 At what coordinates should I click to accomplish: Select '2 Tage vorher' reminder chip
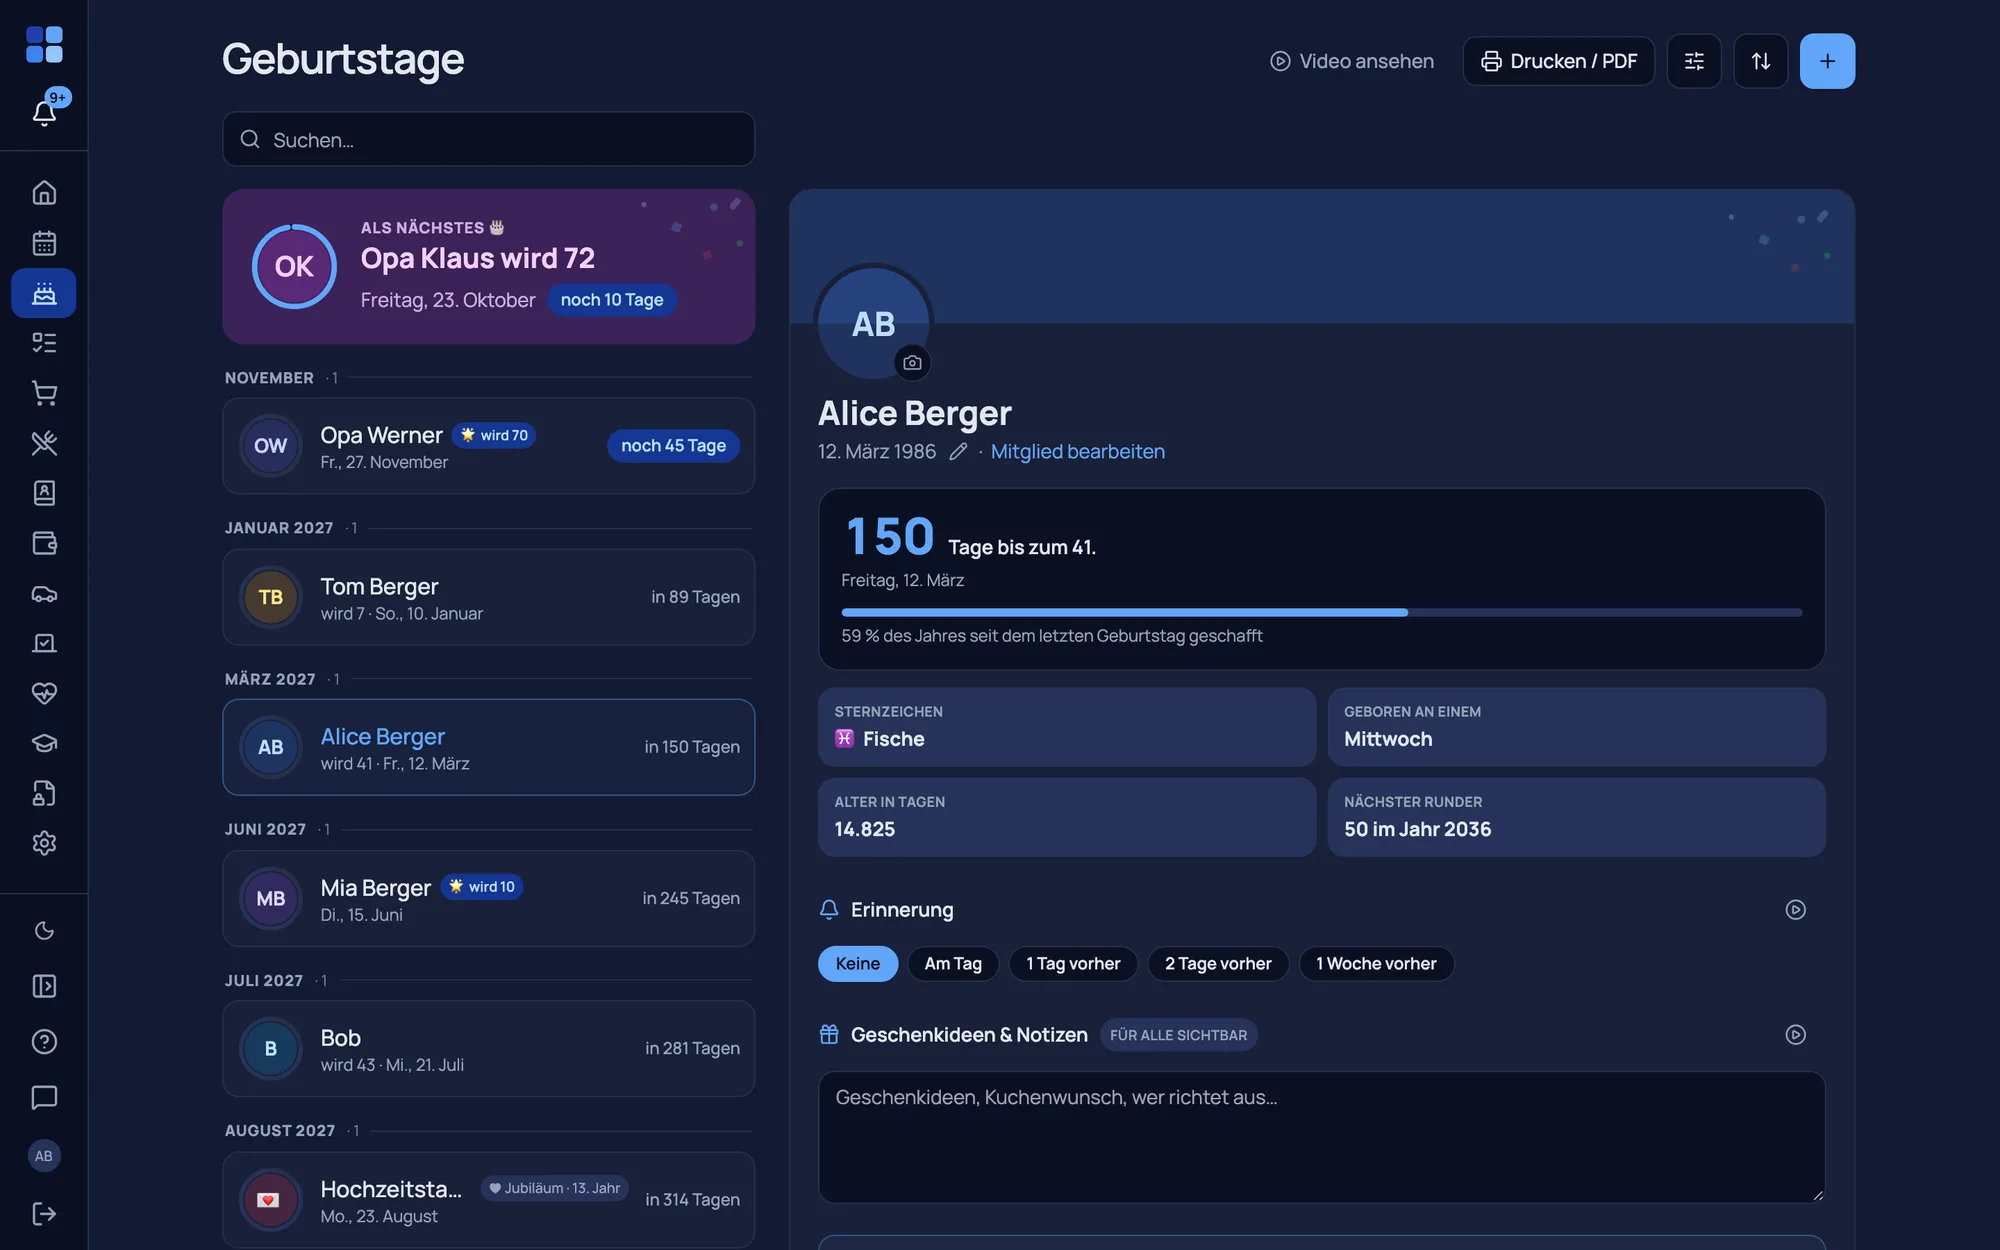[1218, 964]
